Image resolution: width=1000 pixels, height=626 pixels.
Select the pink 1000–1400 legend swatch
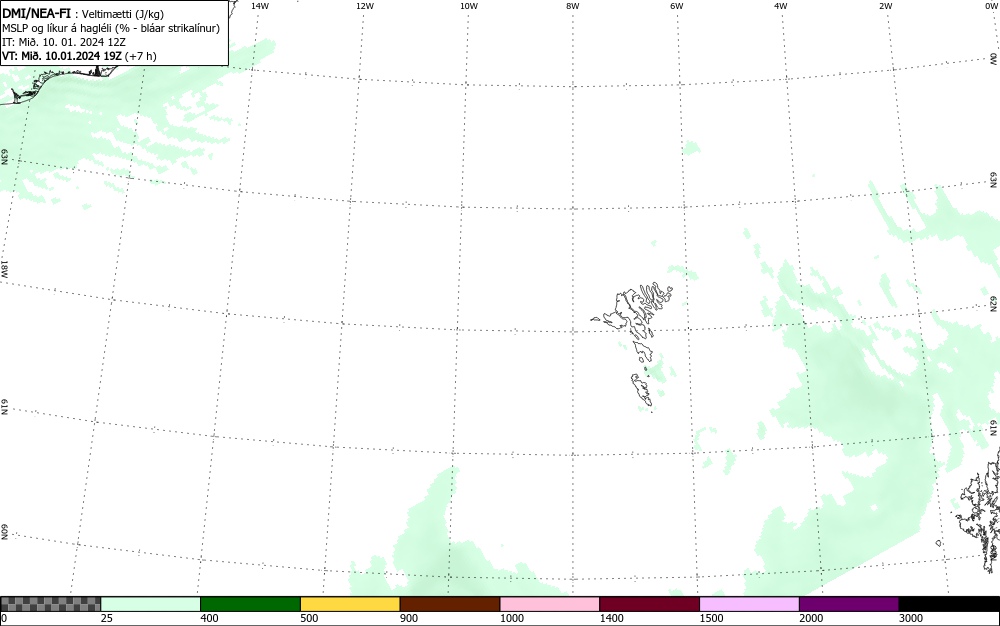(550, 604)
